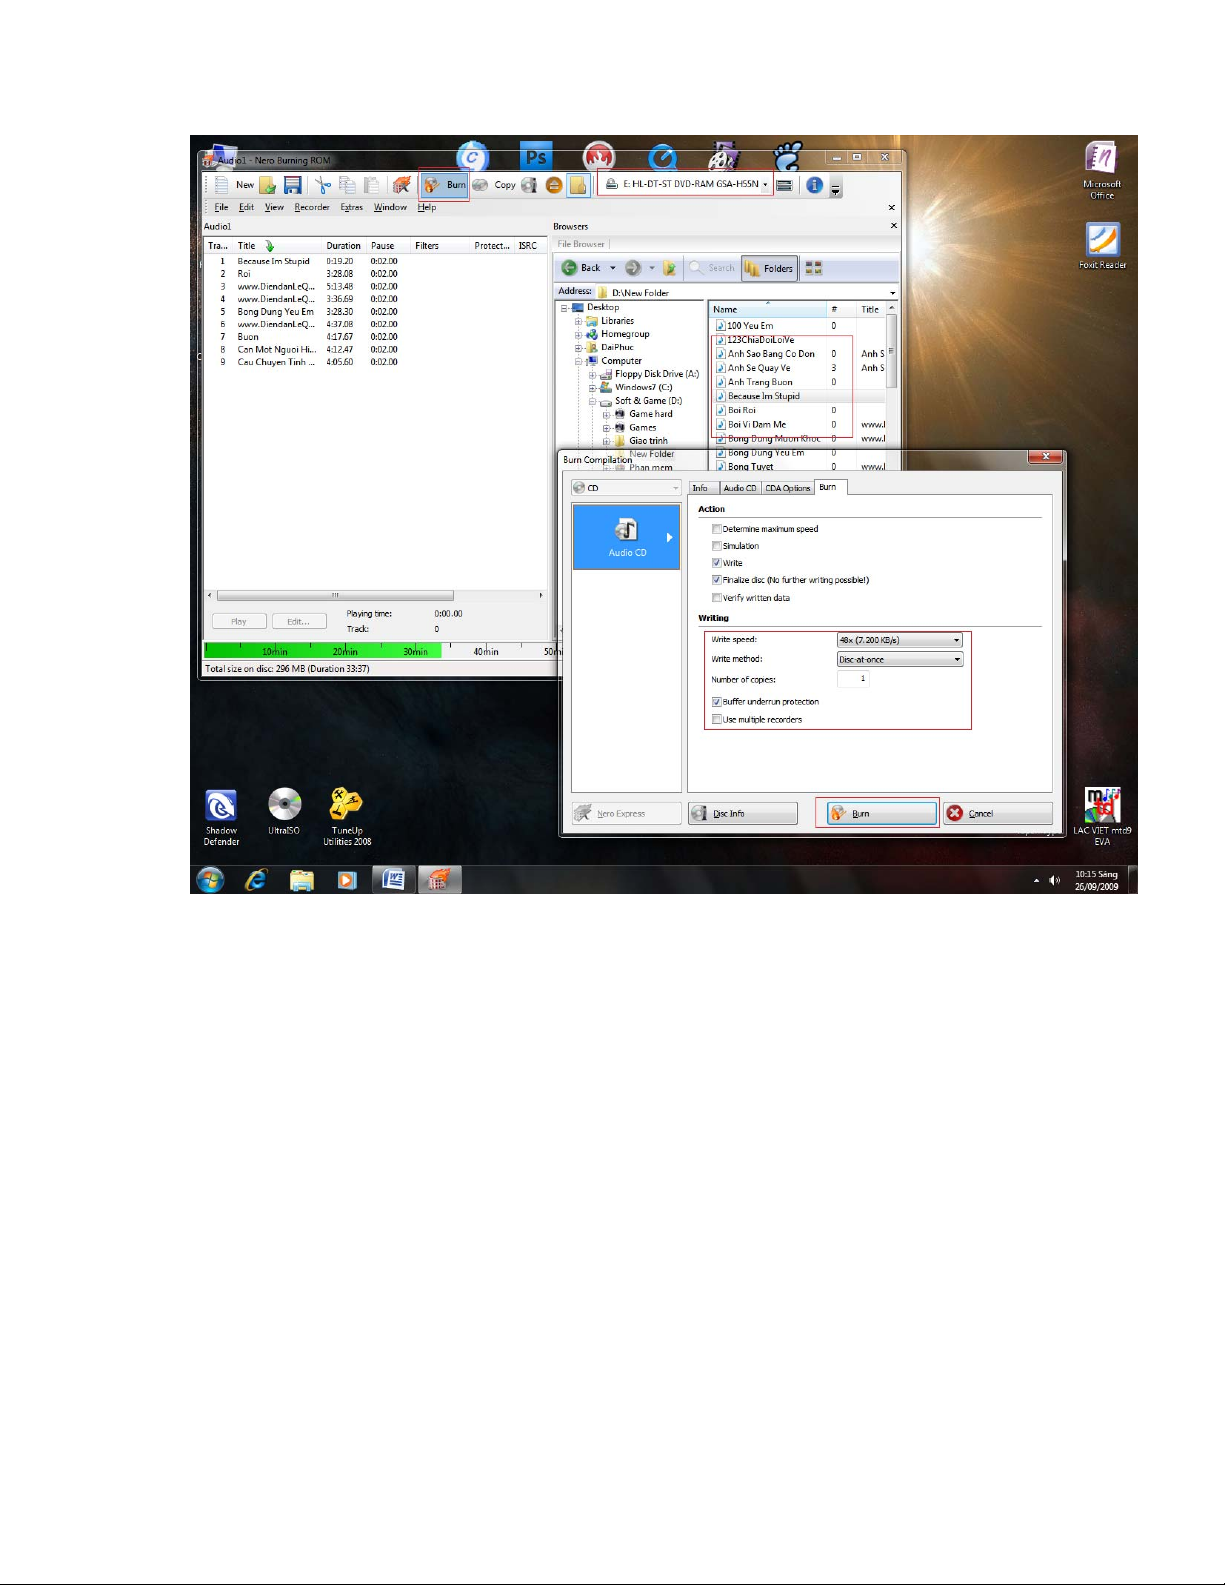1225x1585 pixels.
Task: Click the green Back arrow in File Browser
Action: (x=570, y=268)
